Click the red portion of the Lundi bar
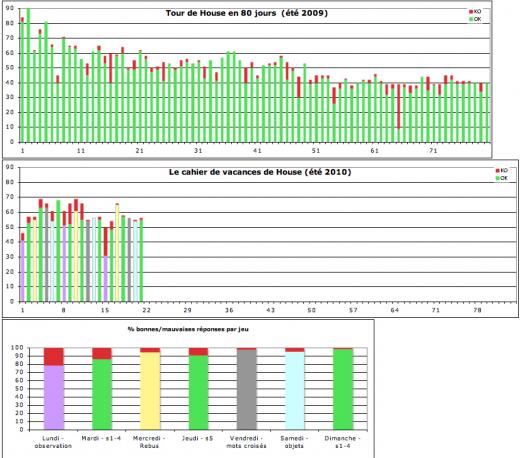Screen dimensions: 520x458 pos(54,357)
